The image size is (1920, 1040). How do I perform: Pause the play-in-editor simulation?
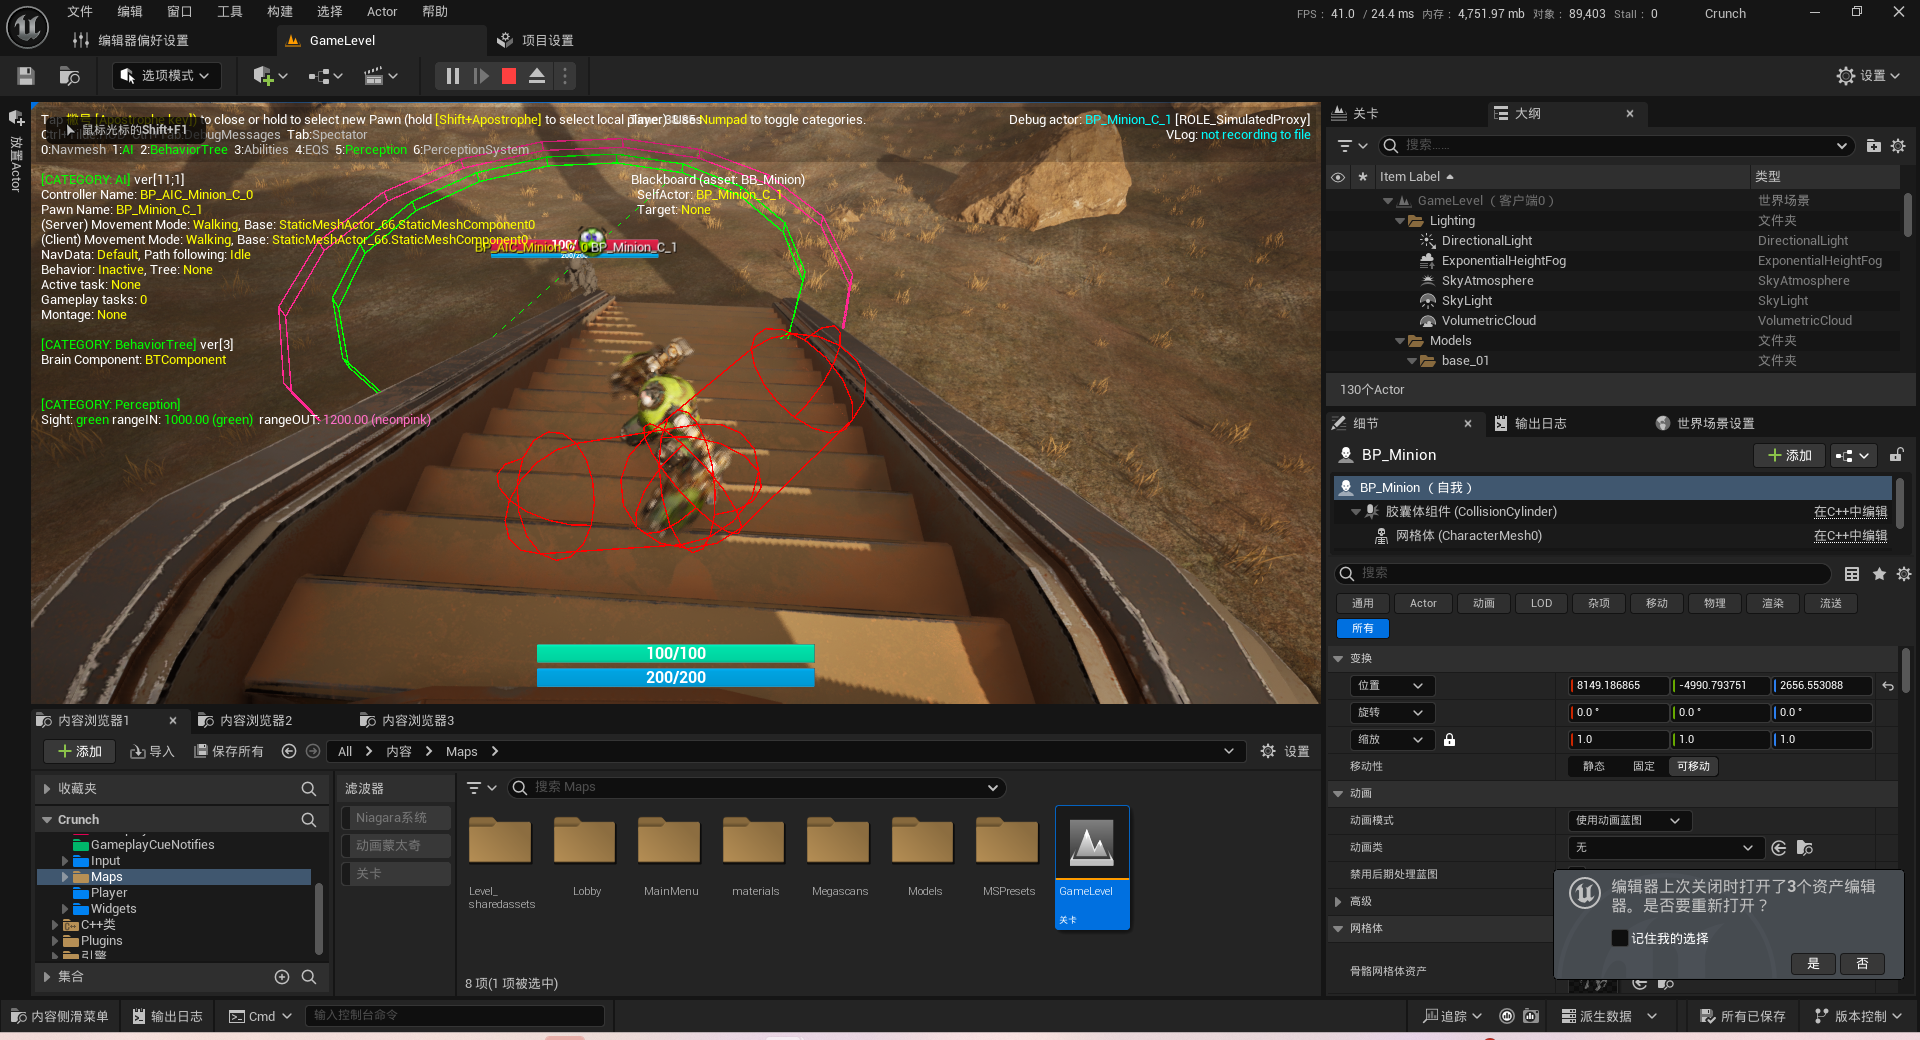tap(452, 76)
